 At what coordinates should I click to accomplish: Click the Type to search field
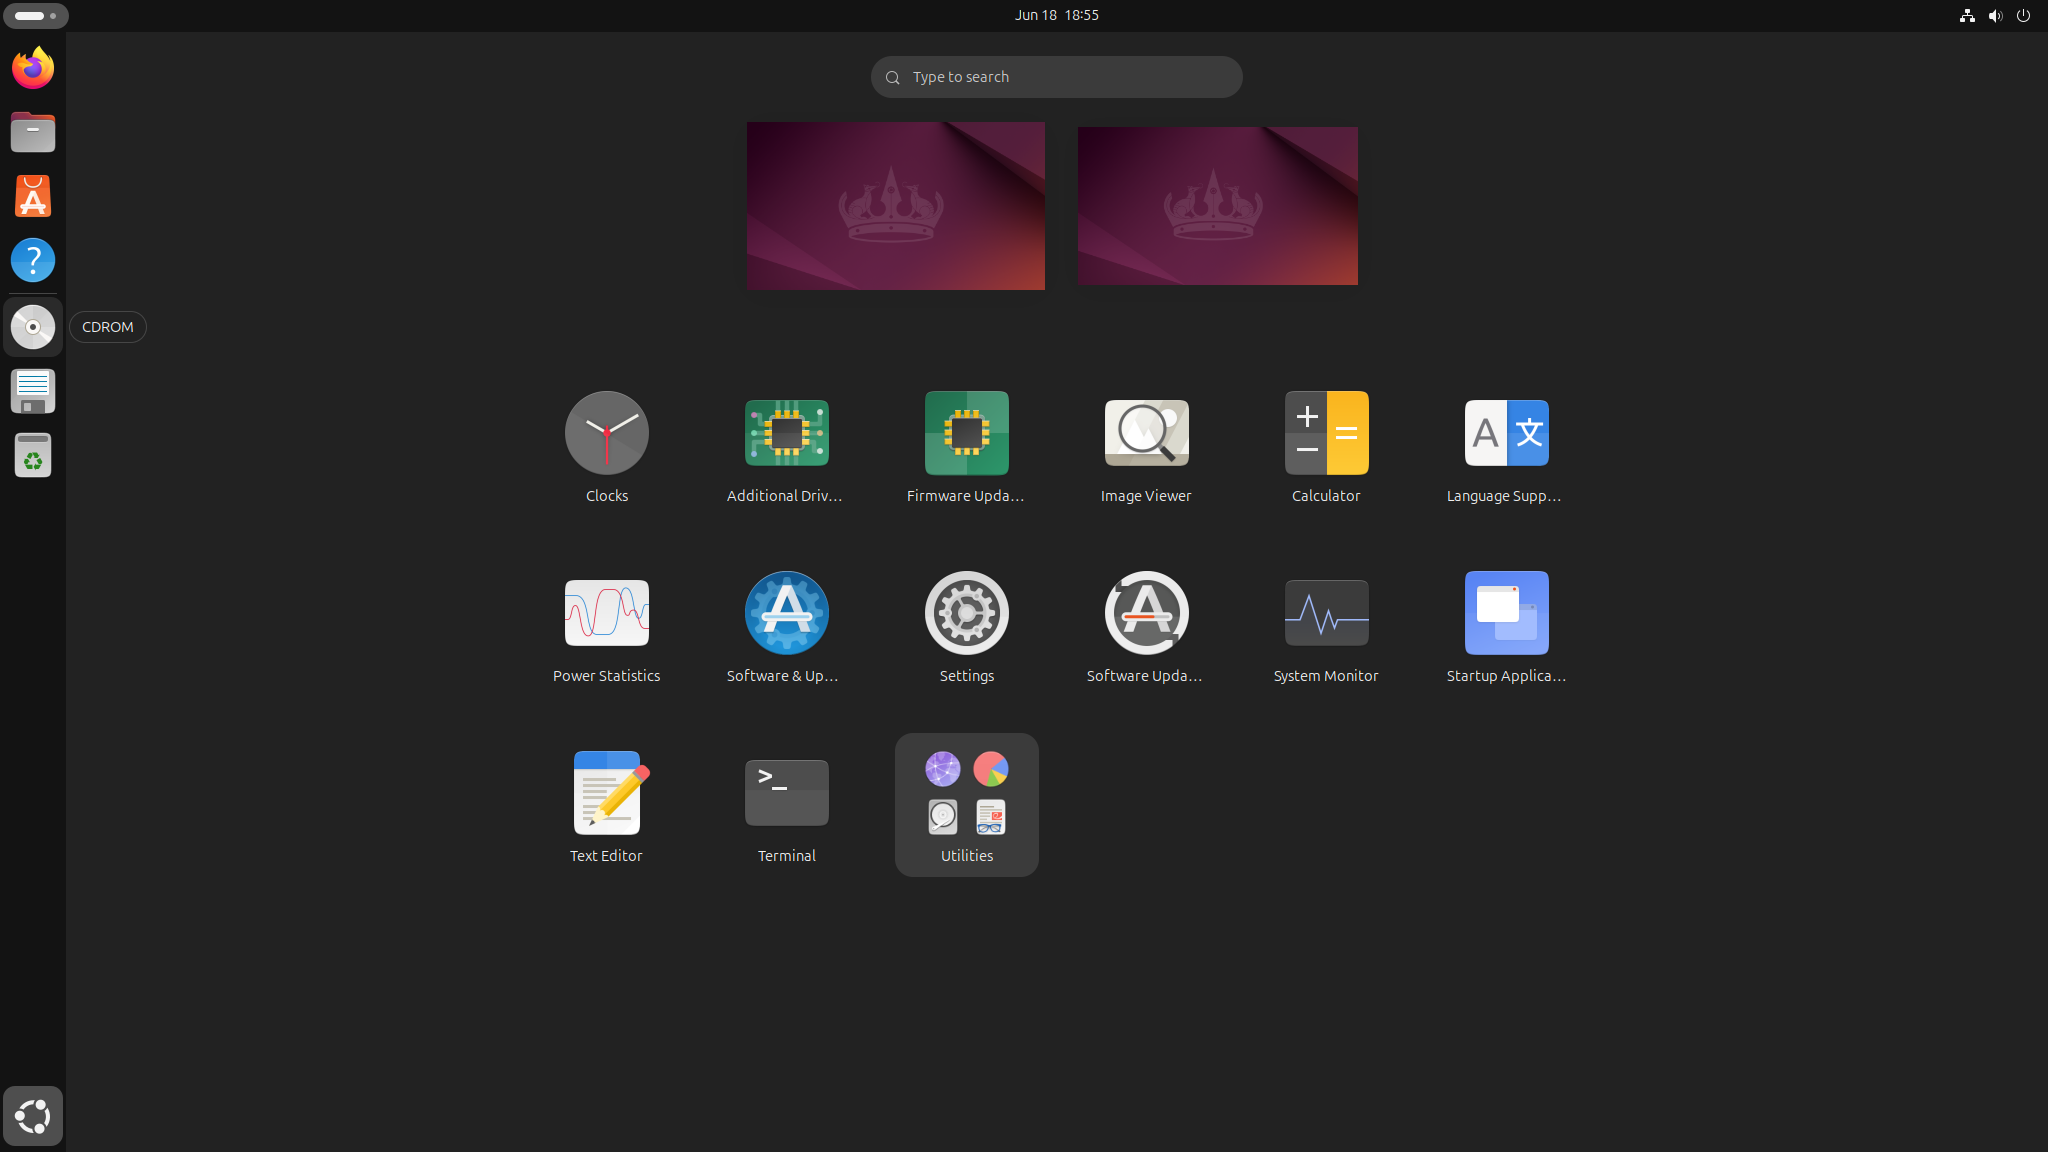click(x=1056, y=77)
